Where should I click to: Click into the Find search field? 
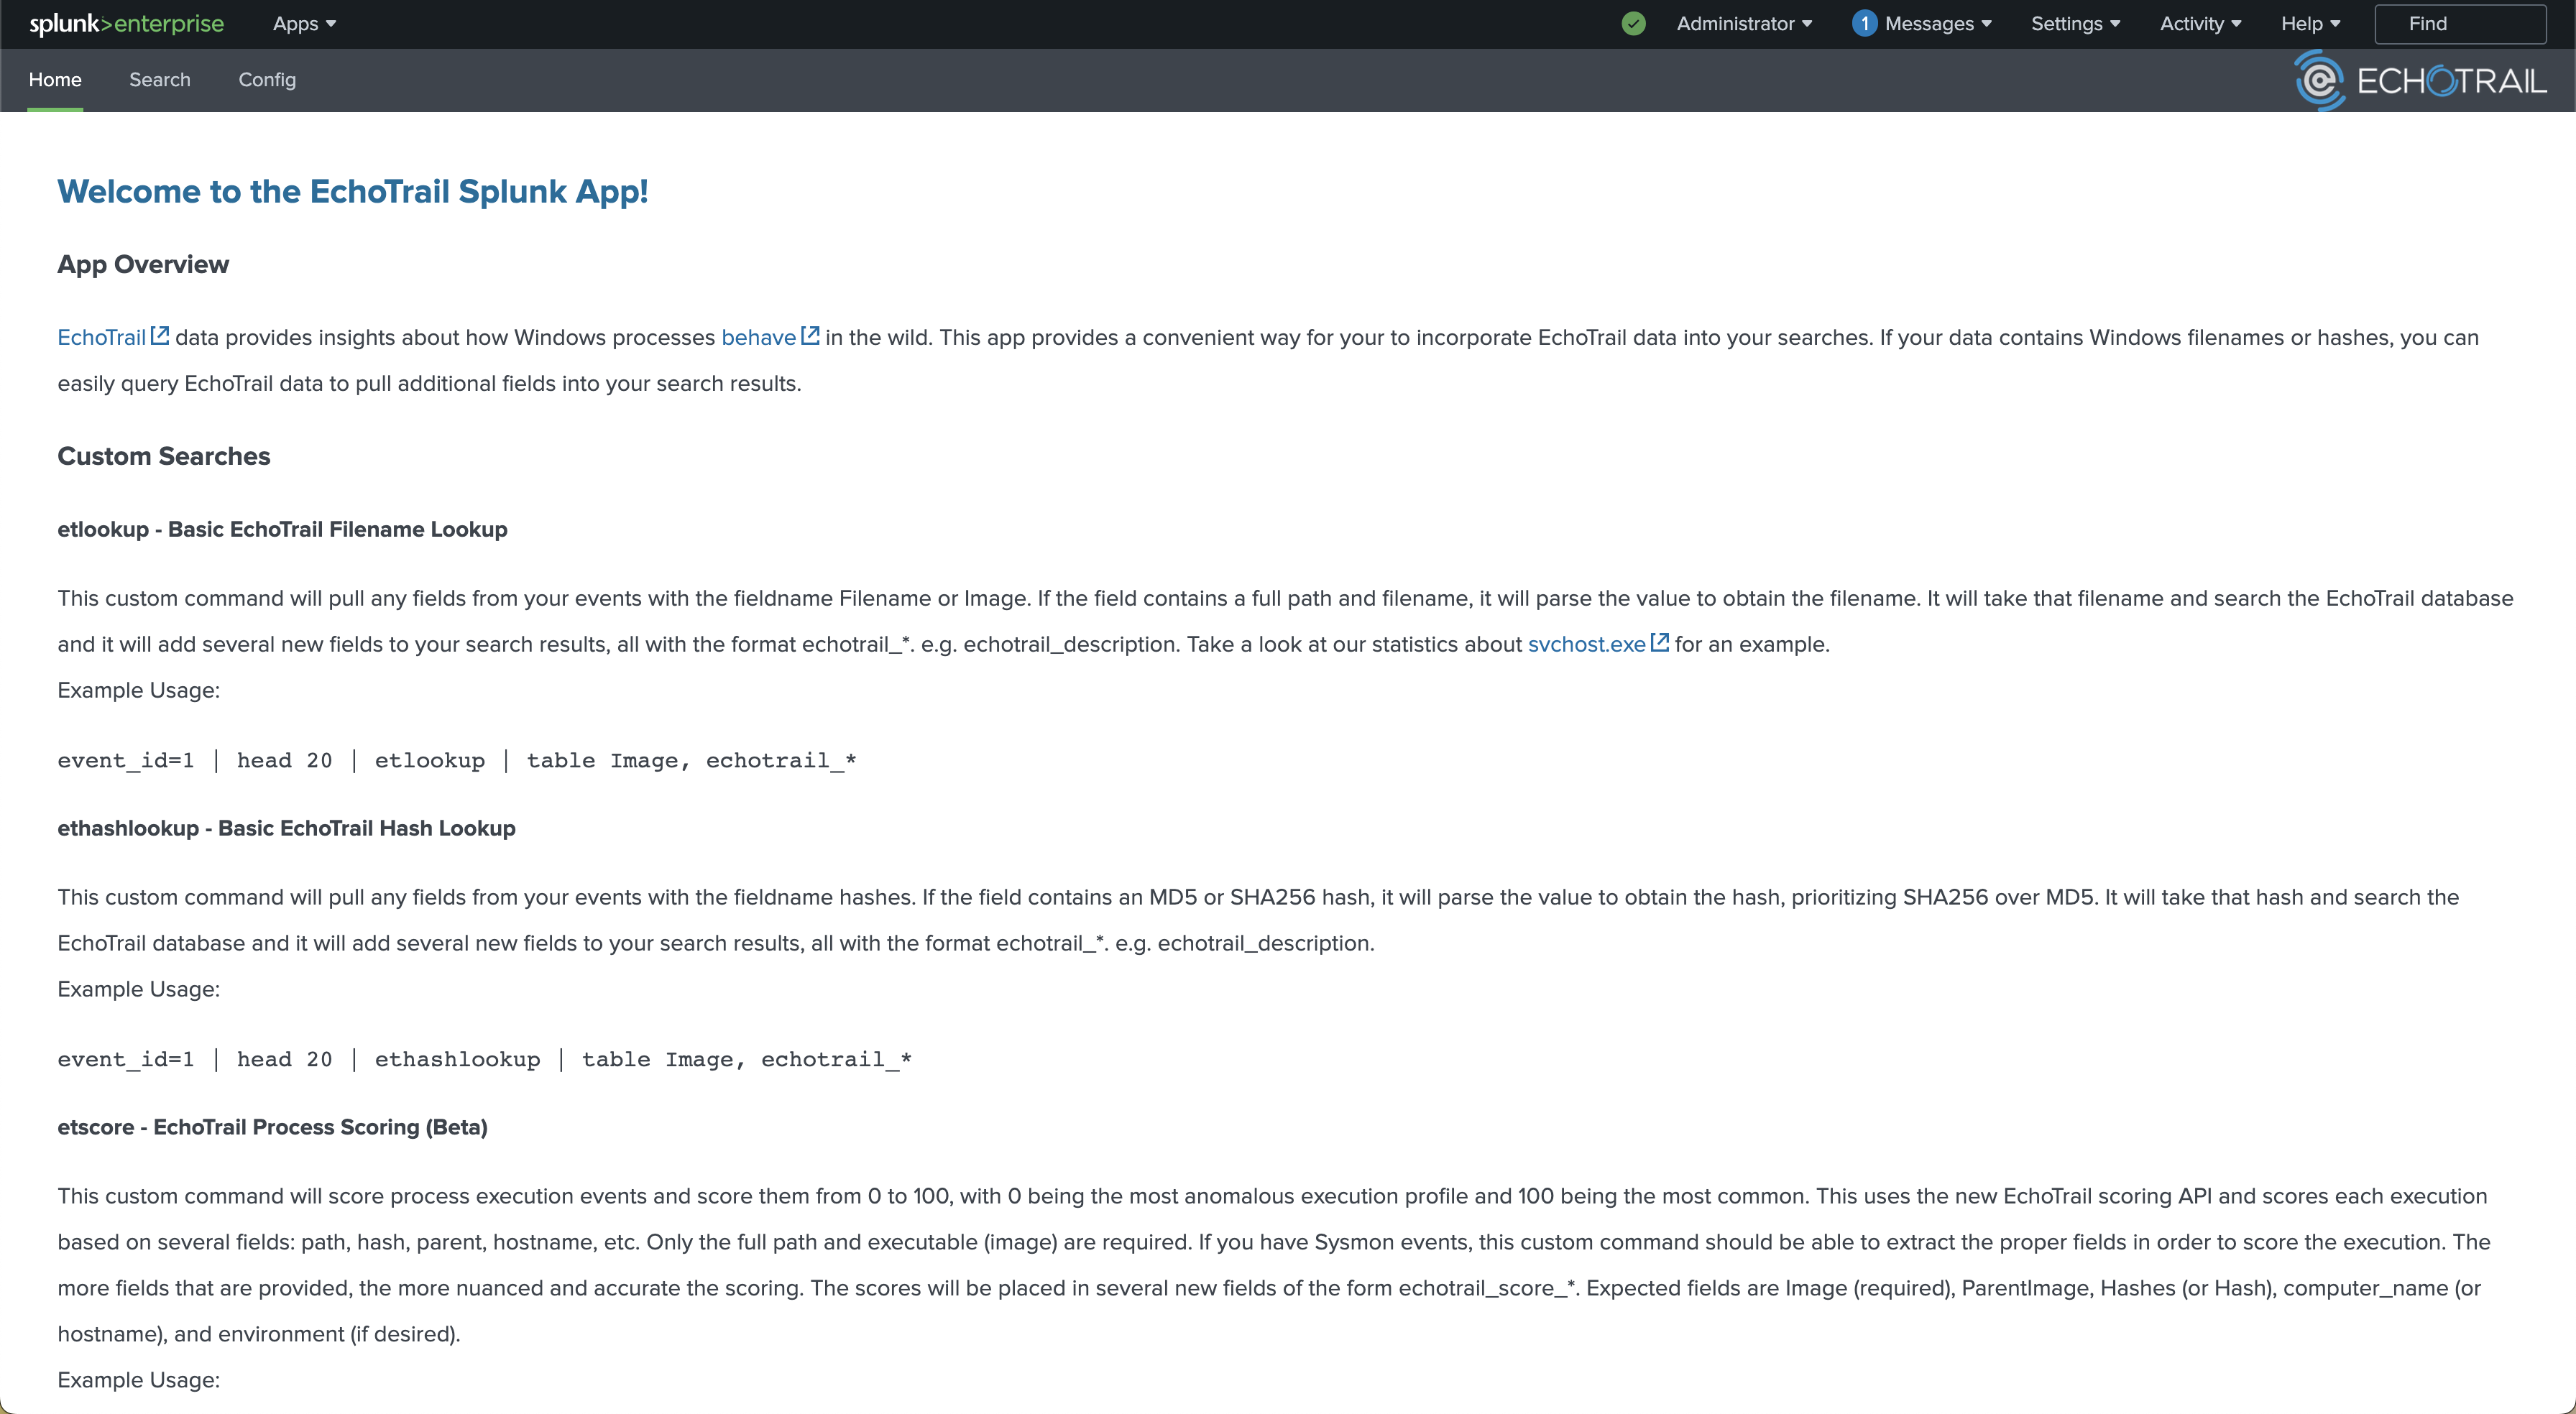[x=2460, y=24]
